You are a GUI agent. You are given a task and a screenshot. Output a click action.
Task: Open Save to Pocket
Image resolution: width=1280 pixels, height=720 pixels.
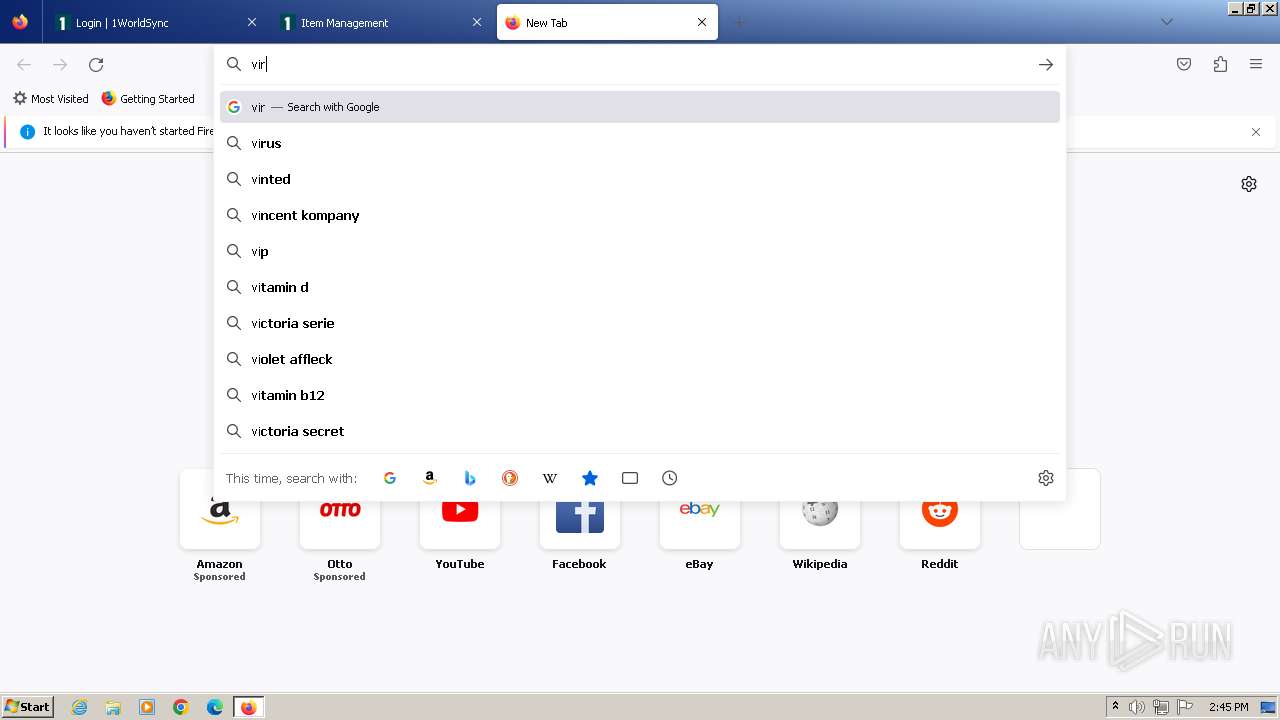pyautogui.click(x=1184, y=64)
